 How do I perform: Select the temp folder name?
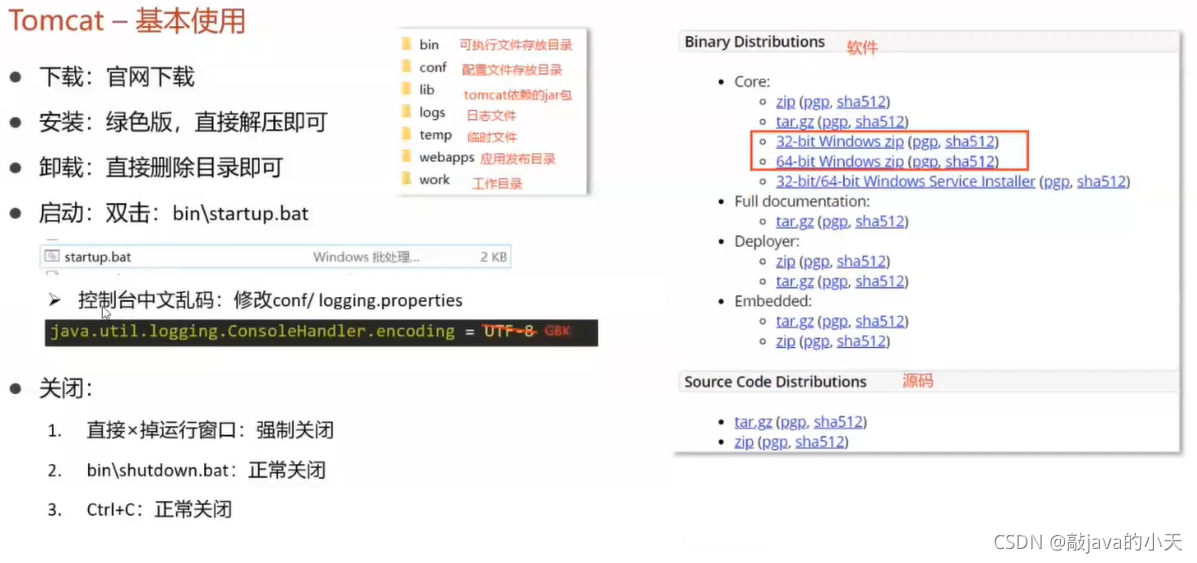436,134
